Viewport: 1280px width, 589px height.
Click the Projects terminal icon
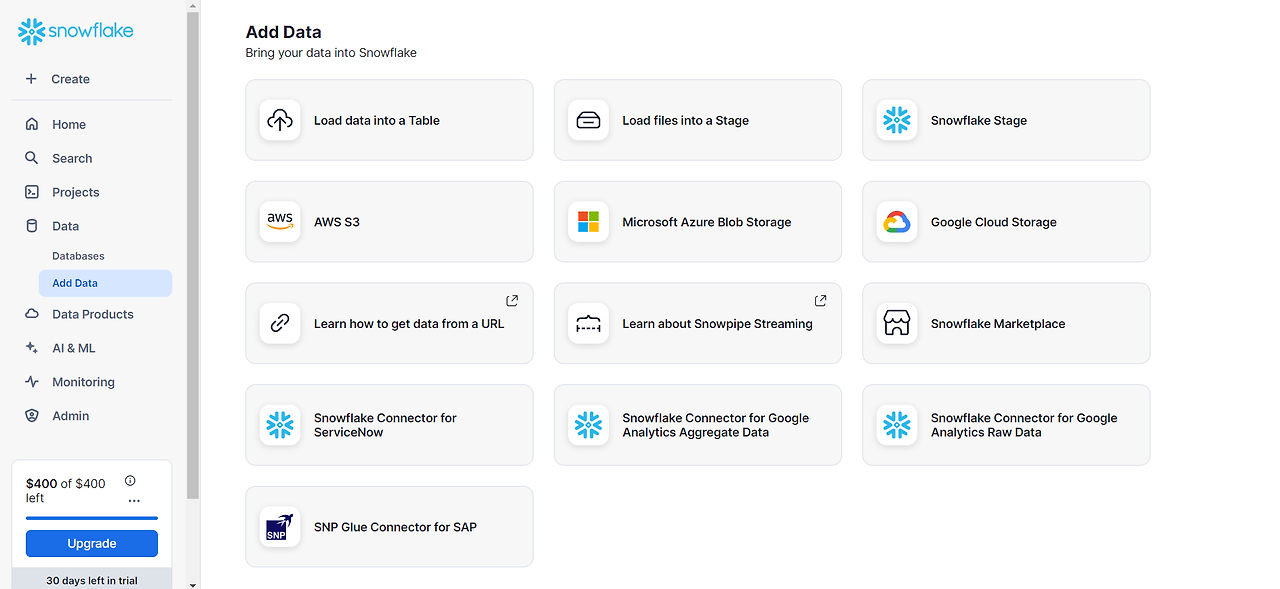pyautogui.click(x=32, y=192)
